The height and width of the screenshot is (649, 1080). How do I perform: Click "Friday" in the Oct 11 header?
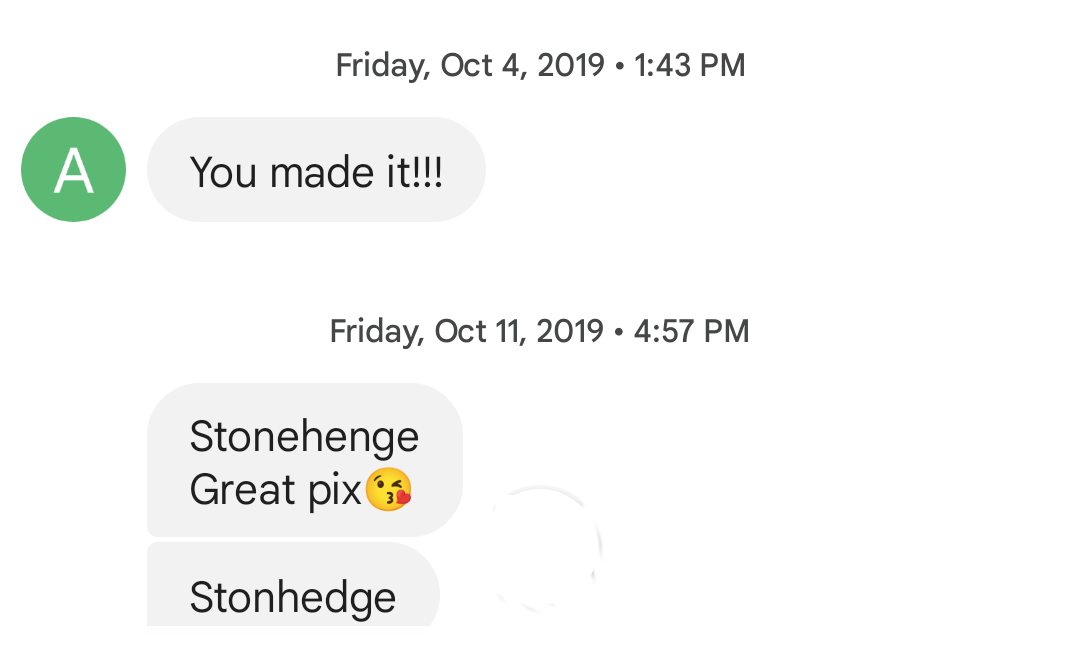(377, 331)
